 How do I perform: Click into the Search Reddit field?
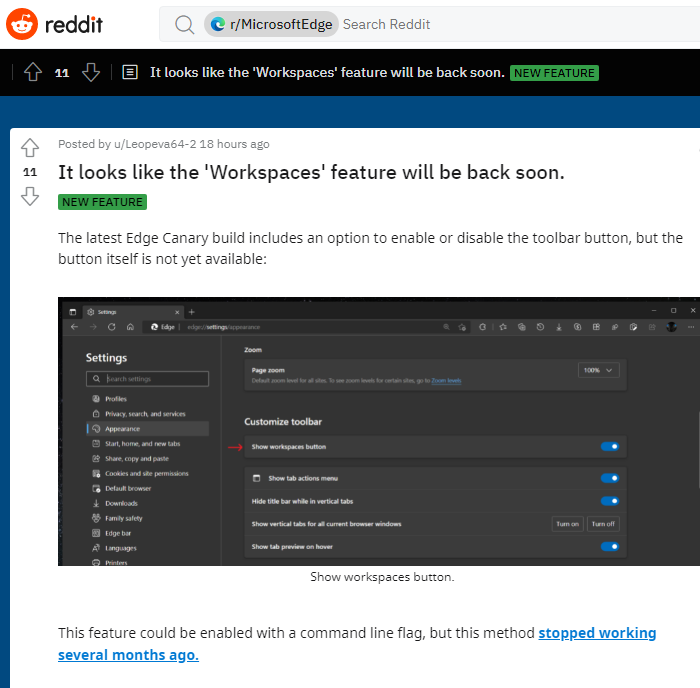click(x=500, y=24)
